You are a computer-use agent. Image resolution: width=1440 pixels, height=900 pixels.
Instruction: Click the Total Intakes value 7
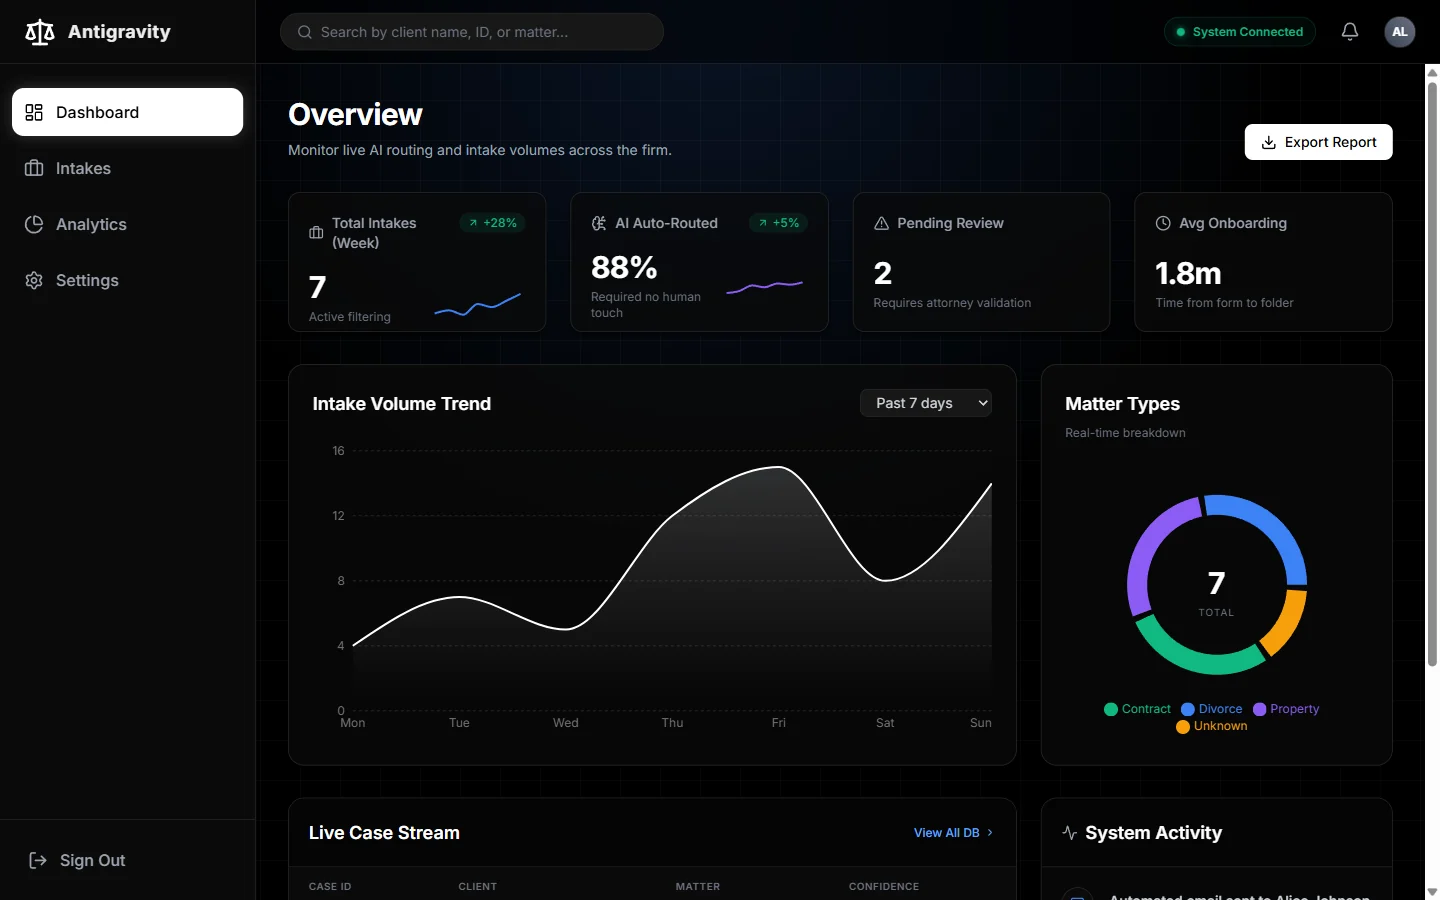tap(318, 287)
